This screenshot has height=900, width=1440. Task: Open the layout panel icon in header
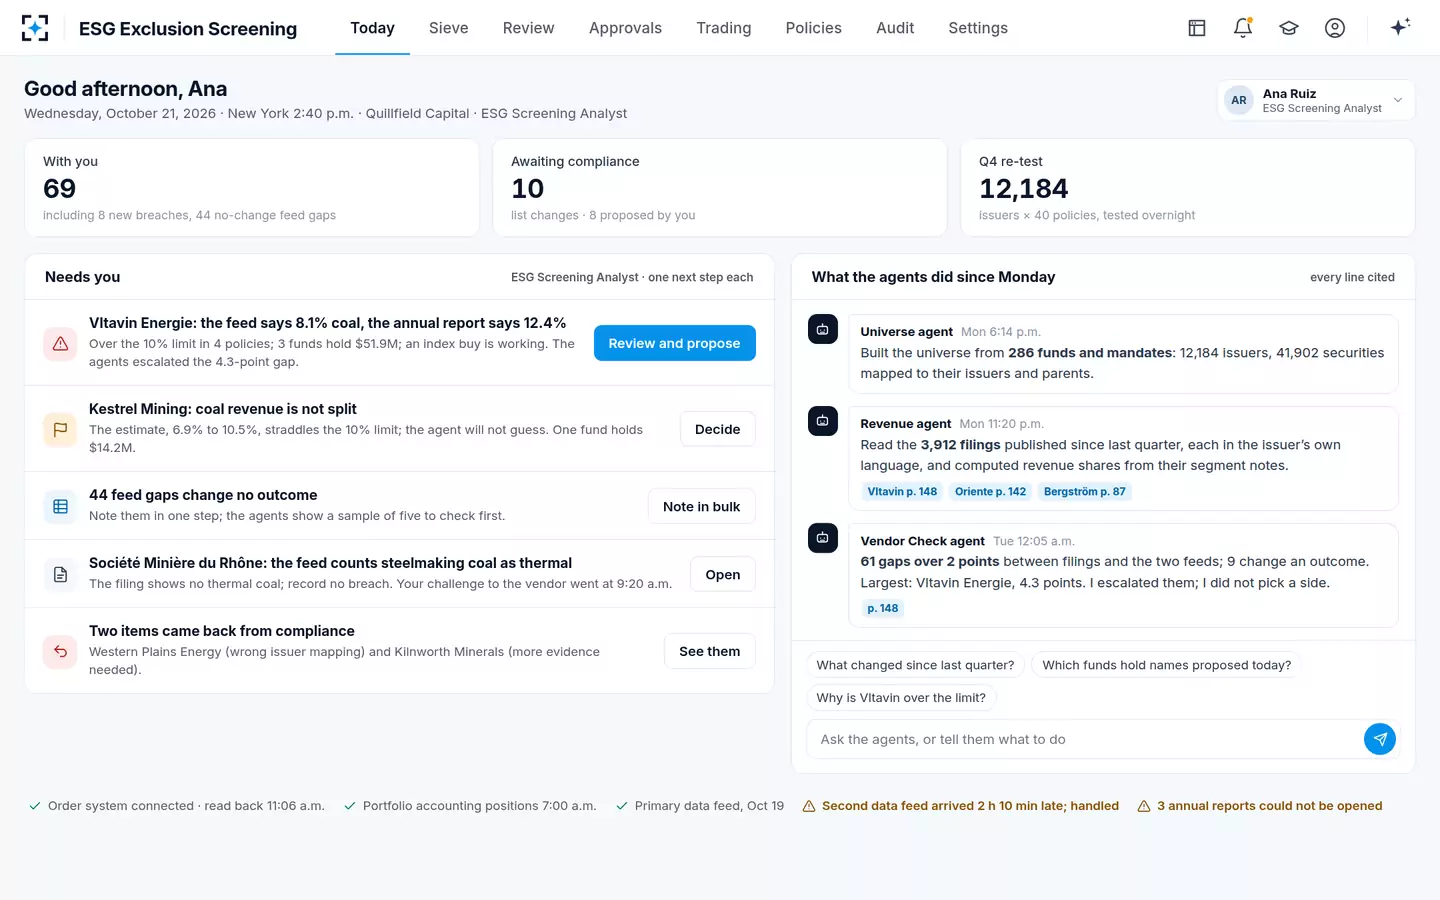pos(1197,28)
